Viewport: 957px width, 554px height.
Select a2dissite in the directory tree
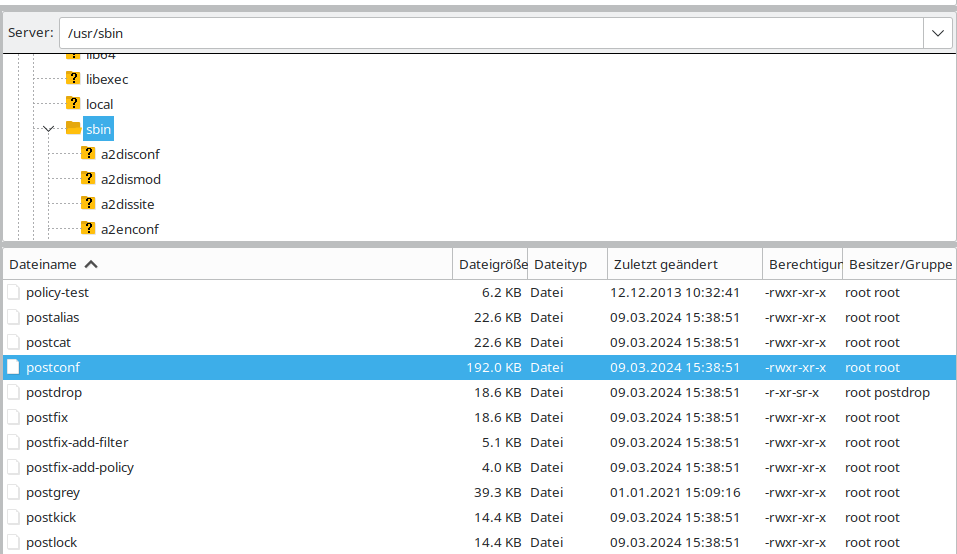[x=127, y=204]
